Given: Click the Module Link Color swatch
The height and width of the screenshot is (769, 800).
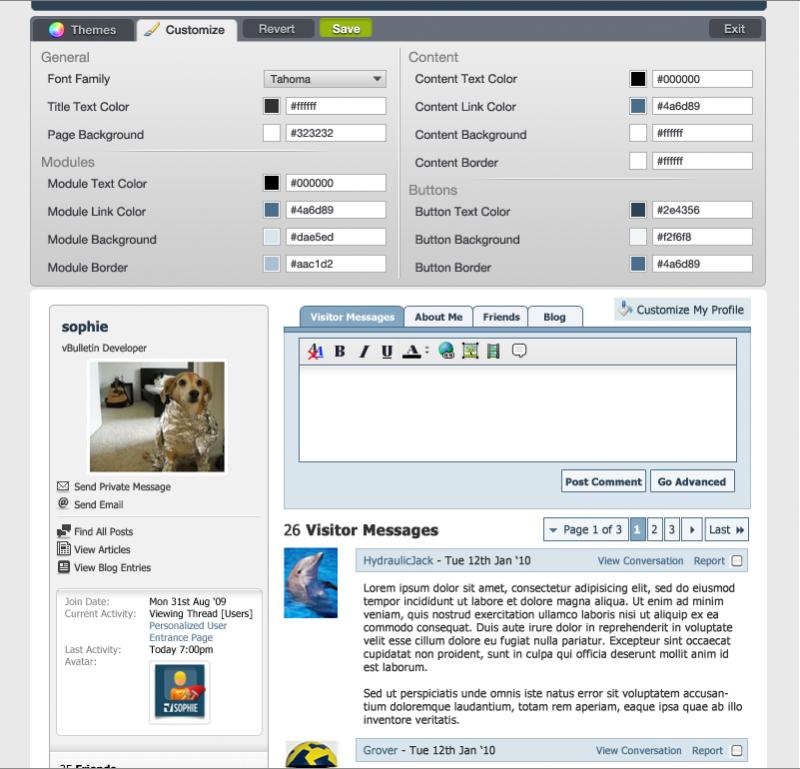Looking at the screenshot, I should [271, 211].
